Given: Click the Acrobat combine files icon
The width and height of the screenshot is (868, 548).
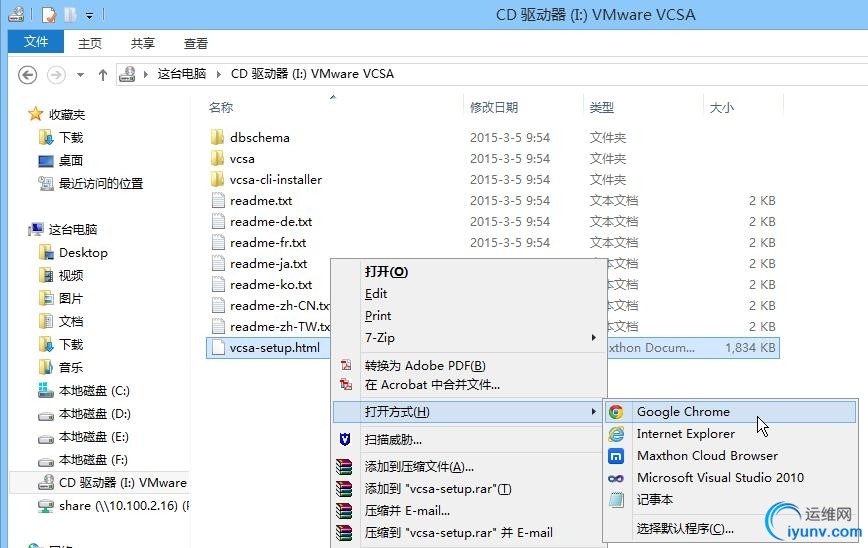Looking at the screenshot, I should (x=346, y=384).
